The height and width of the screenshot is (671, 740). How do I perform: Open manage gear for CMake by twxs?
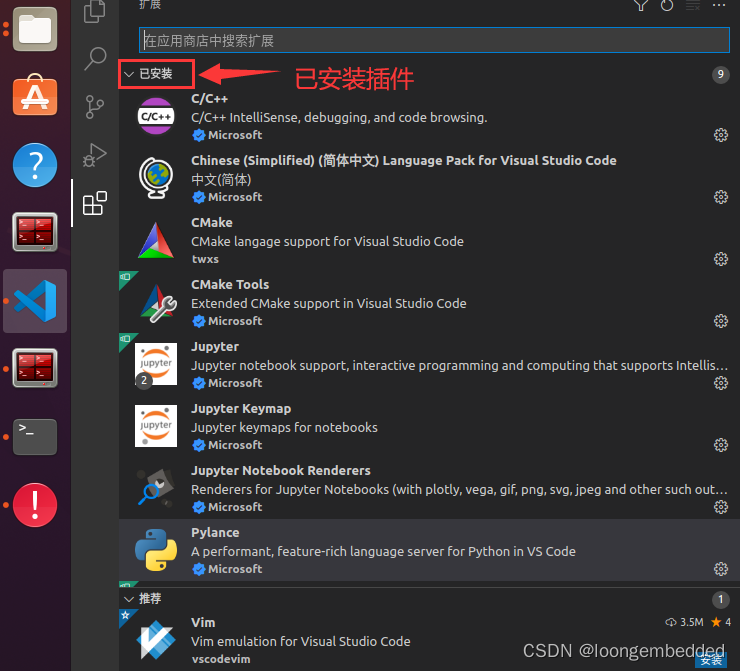coord(721,259)
